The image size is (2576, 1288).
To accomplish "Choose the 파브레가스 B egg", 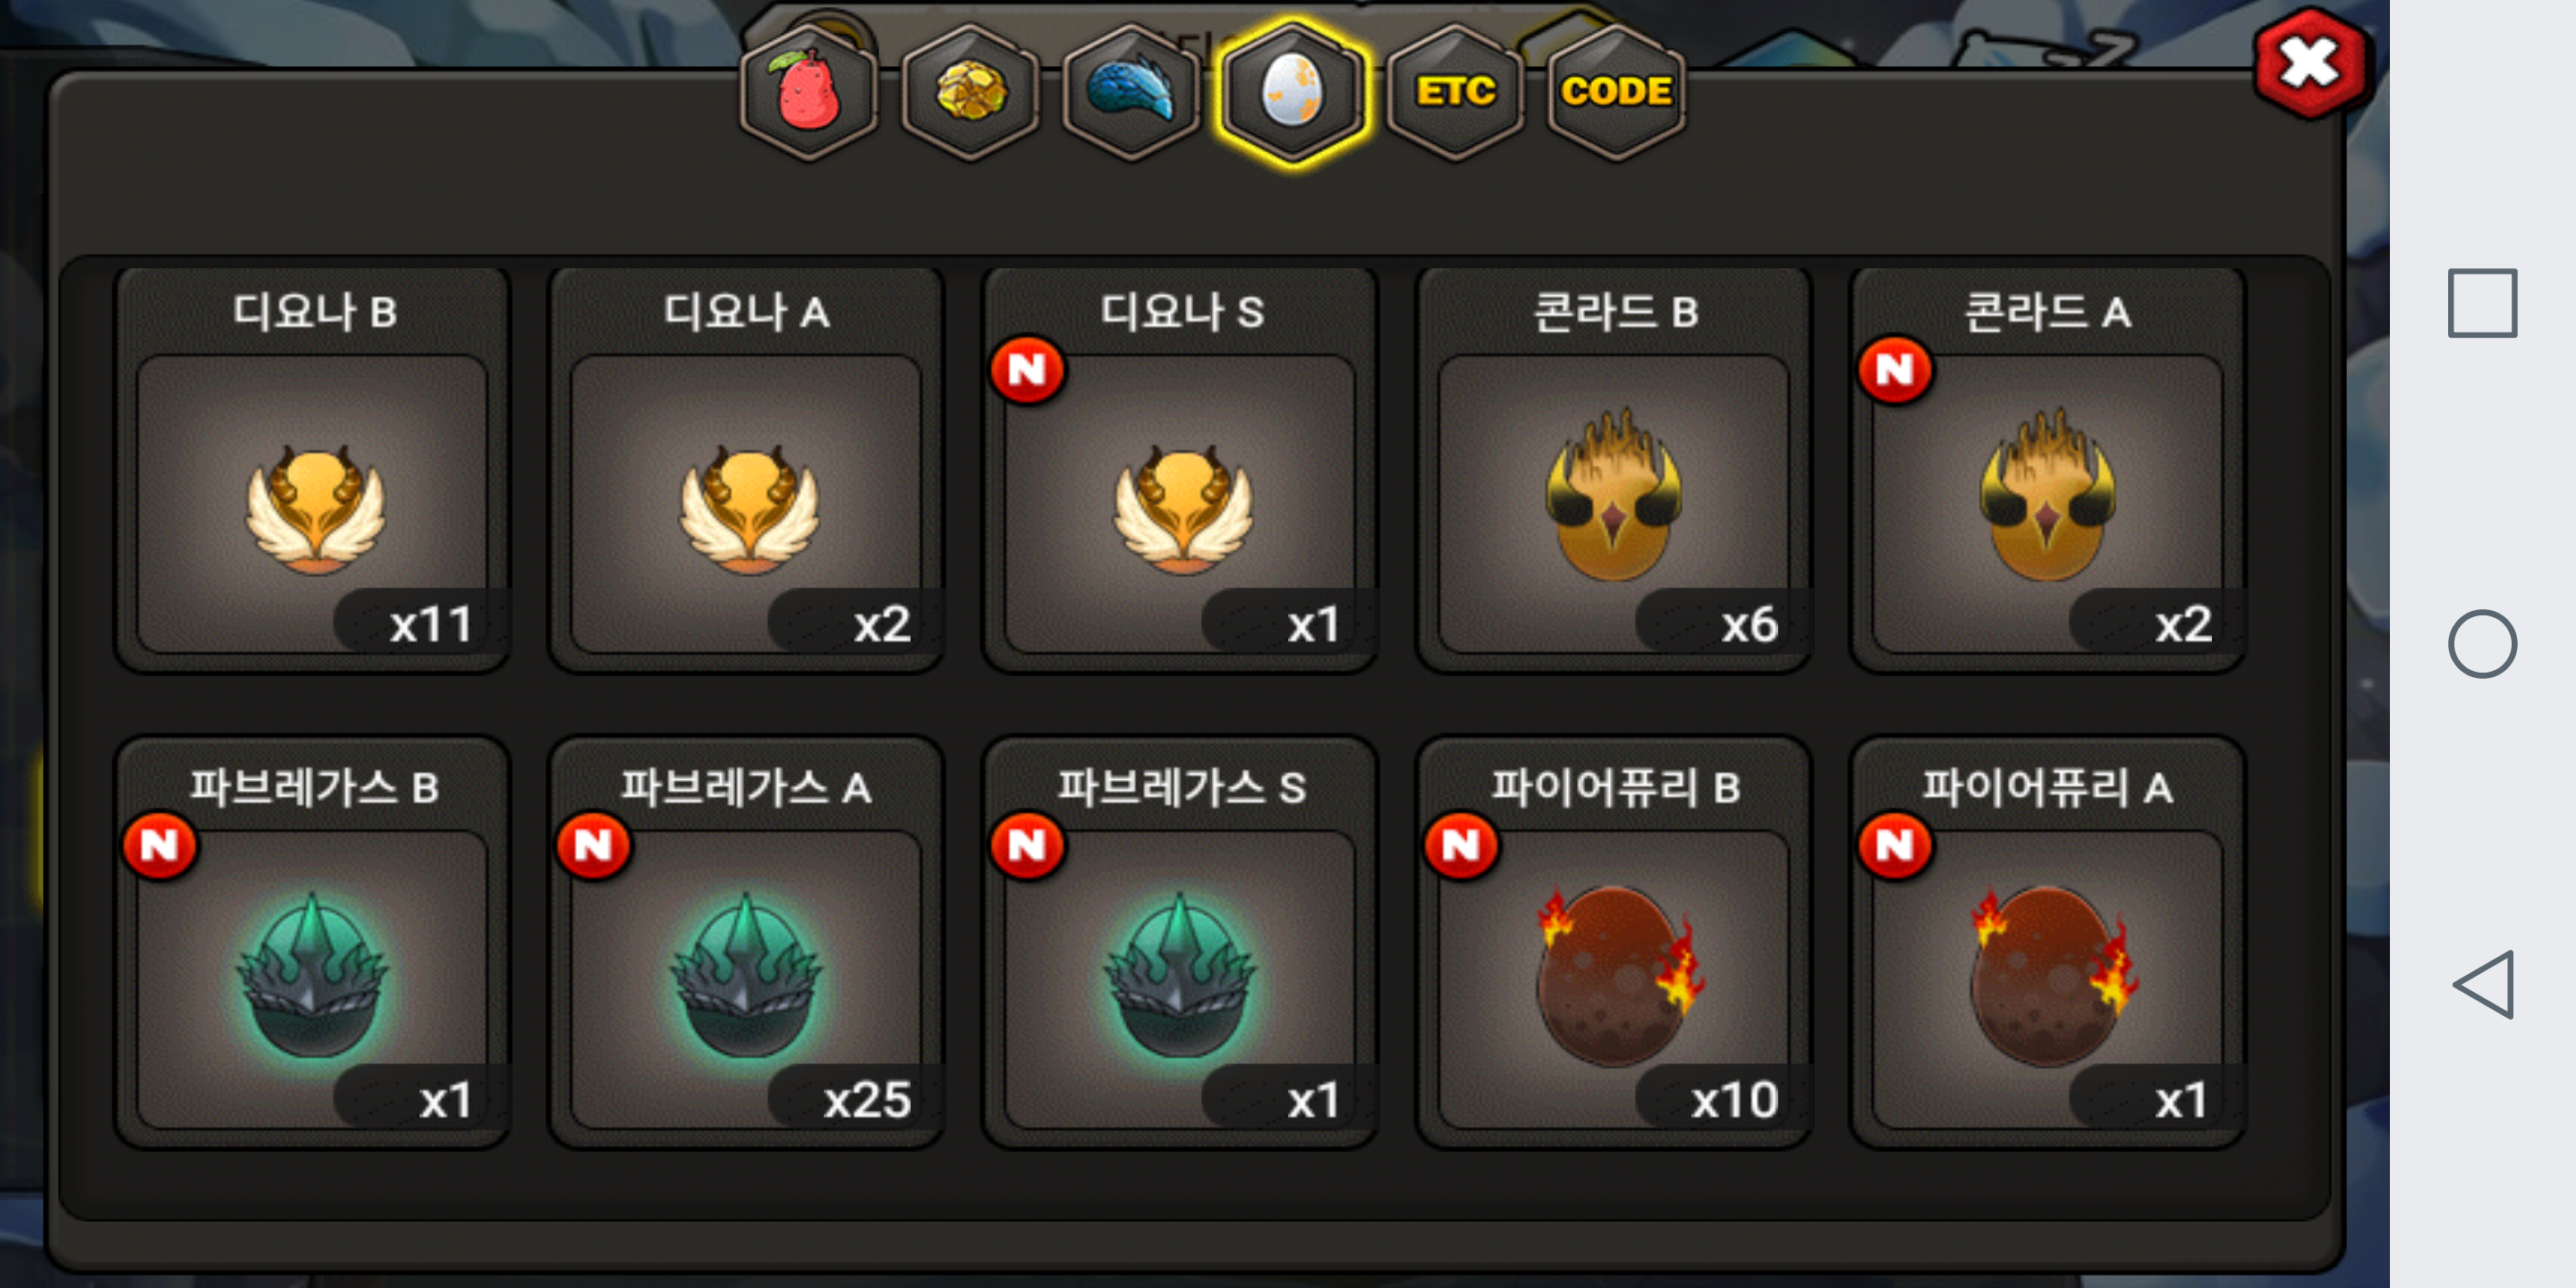I will pyautogui.click(x=313, y=944).
